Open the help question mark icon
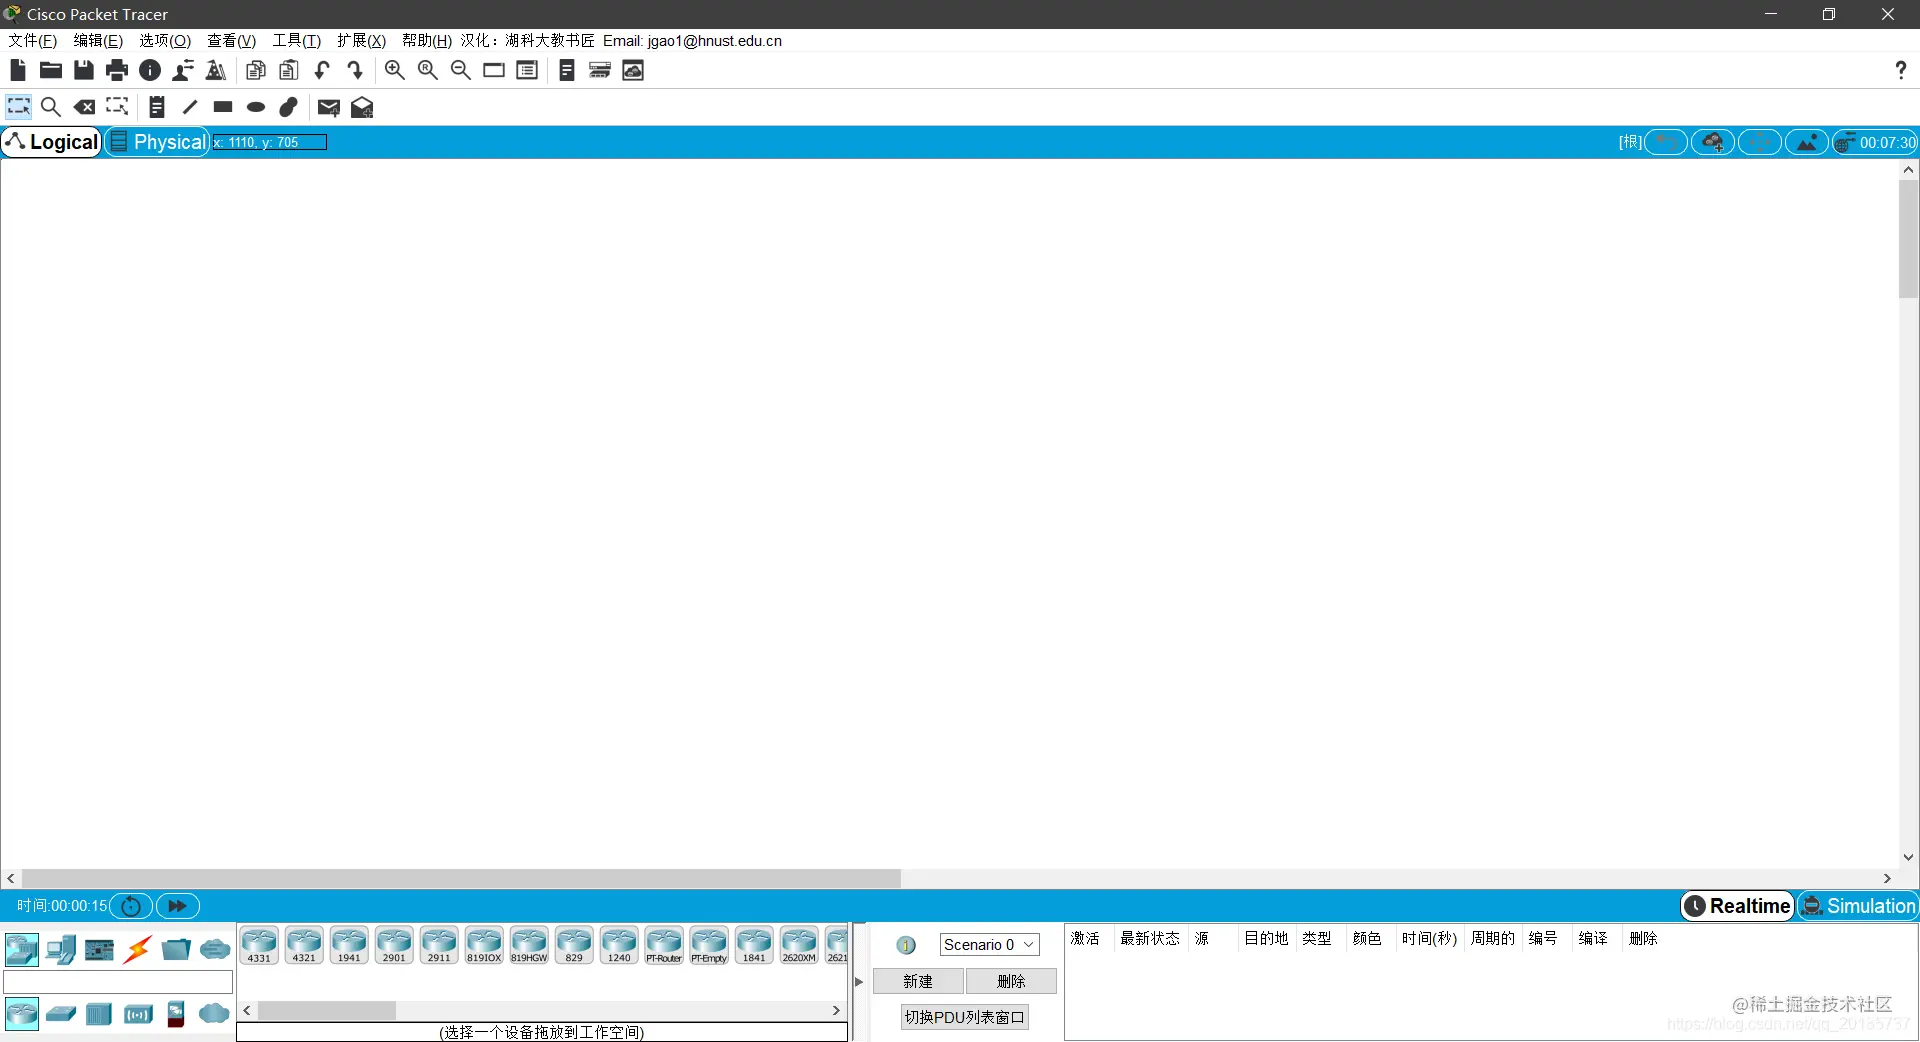1920x1042 pixels. coord(1900,70)
